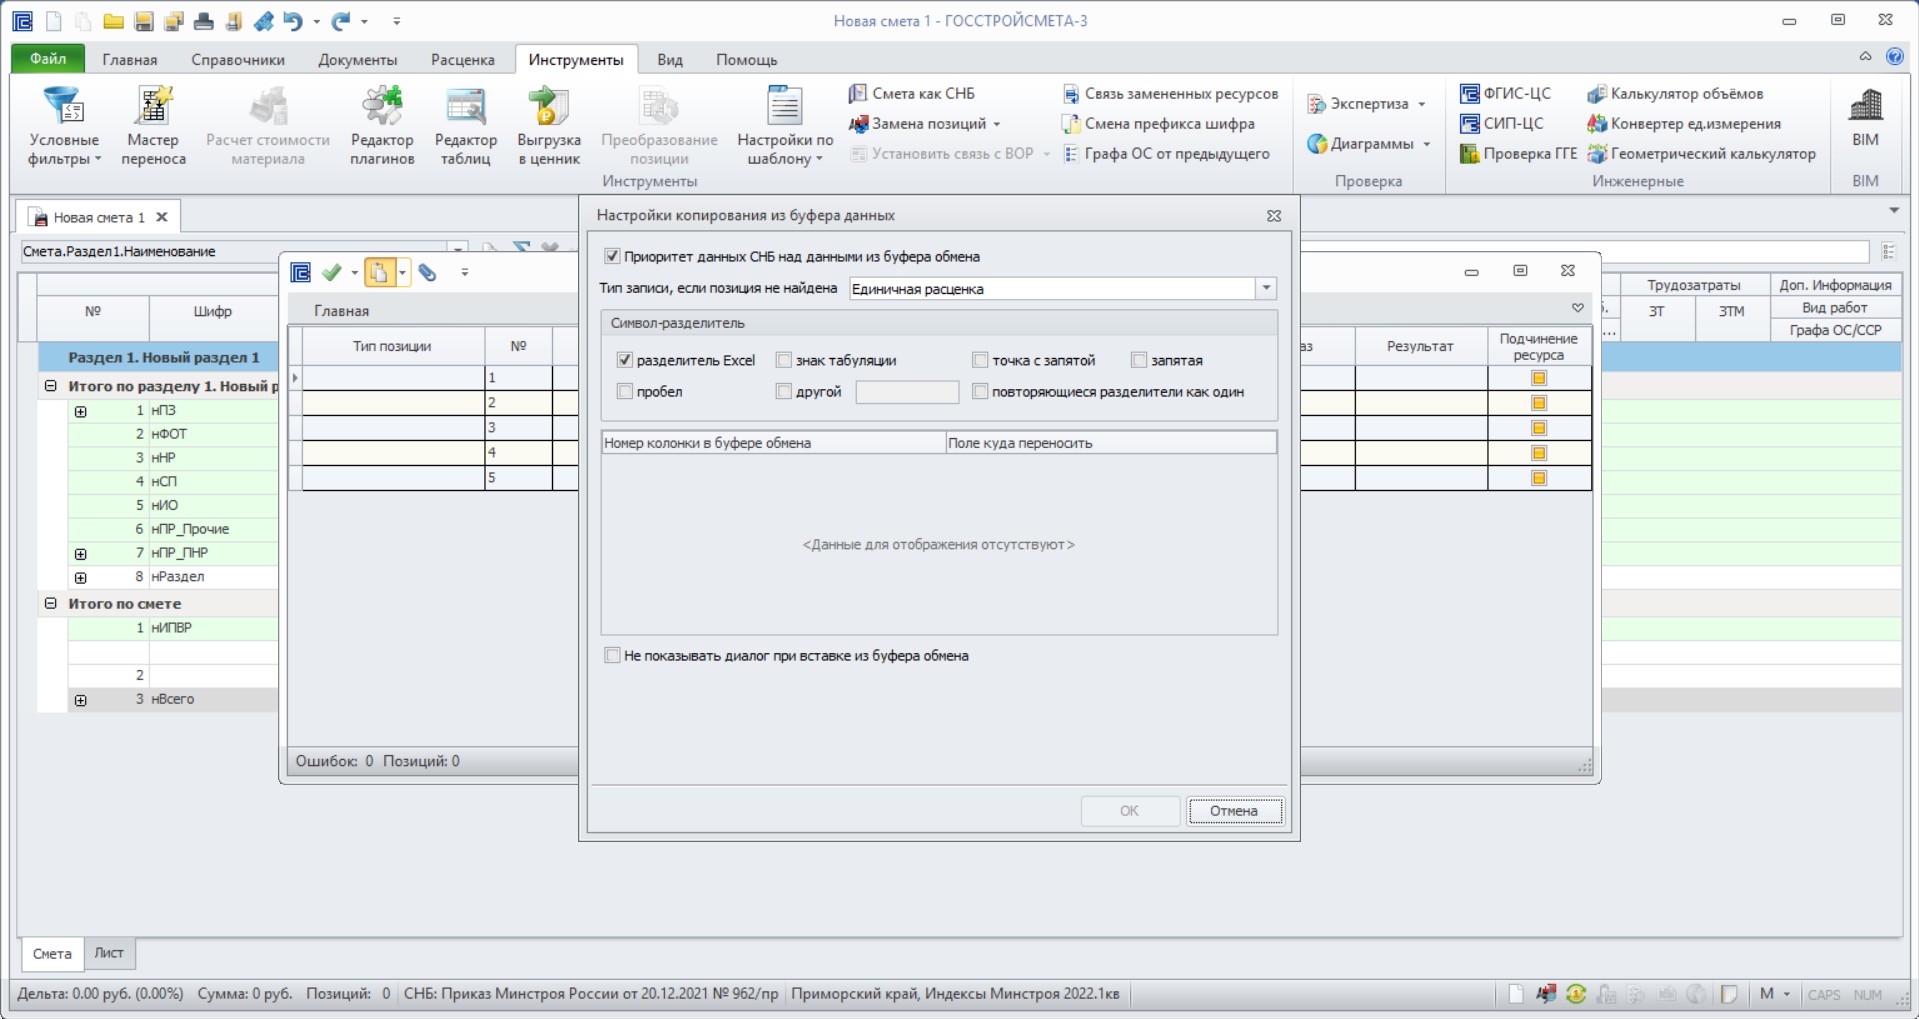The image size is (1919, 1019).
Task: Expand Экспертиза dropdown menu
Action: (x=1367, y=104)
